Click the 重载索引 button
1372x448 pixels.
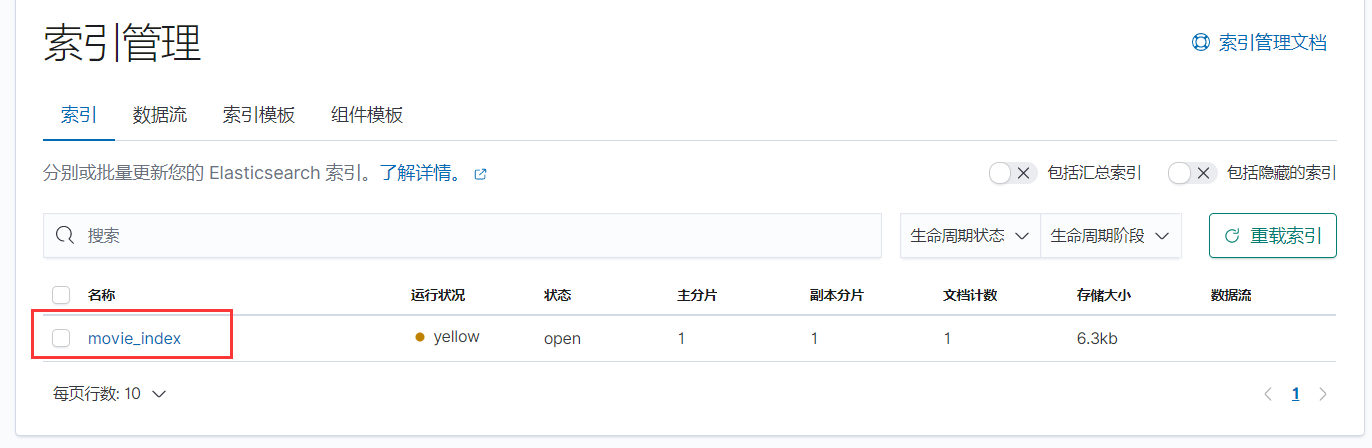click(1273, 236)
